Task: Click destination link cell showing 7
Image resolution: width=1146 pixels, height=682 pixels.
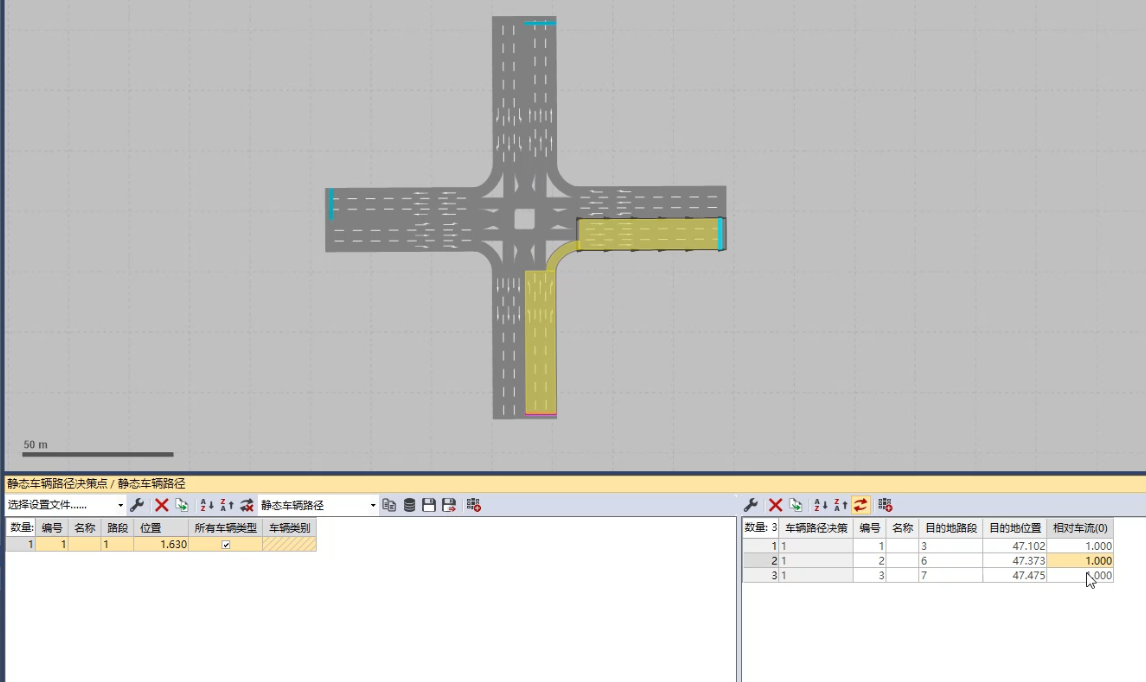Action: pos(950,575)
